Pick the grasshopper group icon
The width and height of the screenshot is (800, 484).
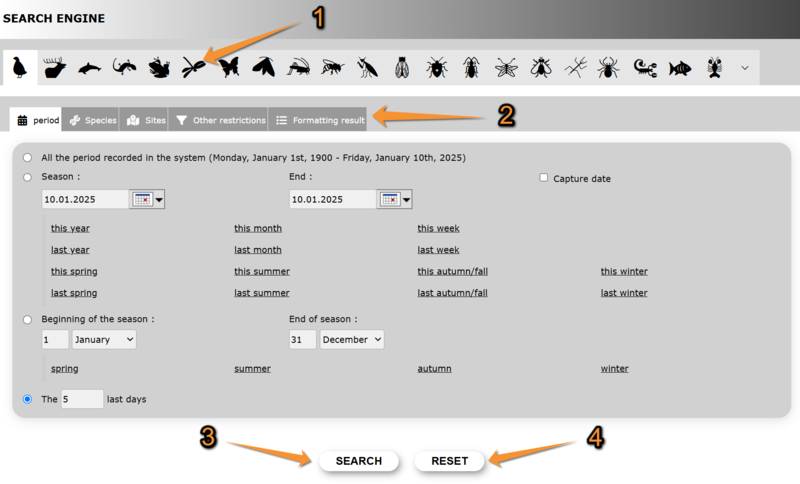click(x=298, y=67)
